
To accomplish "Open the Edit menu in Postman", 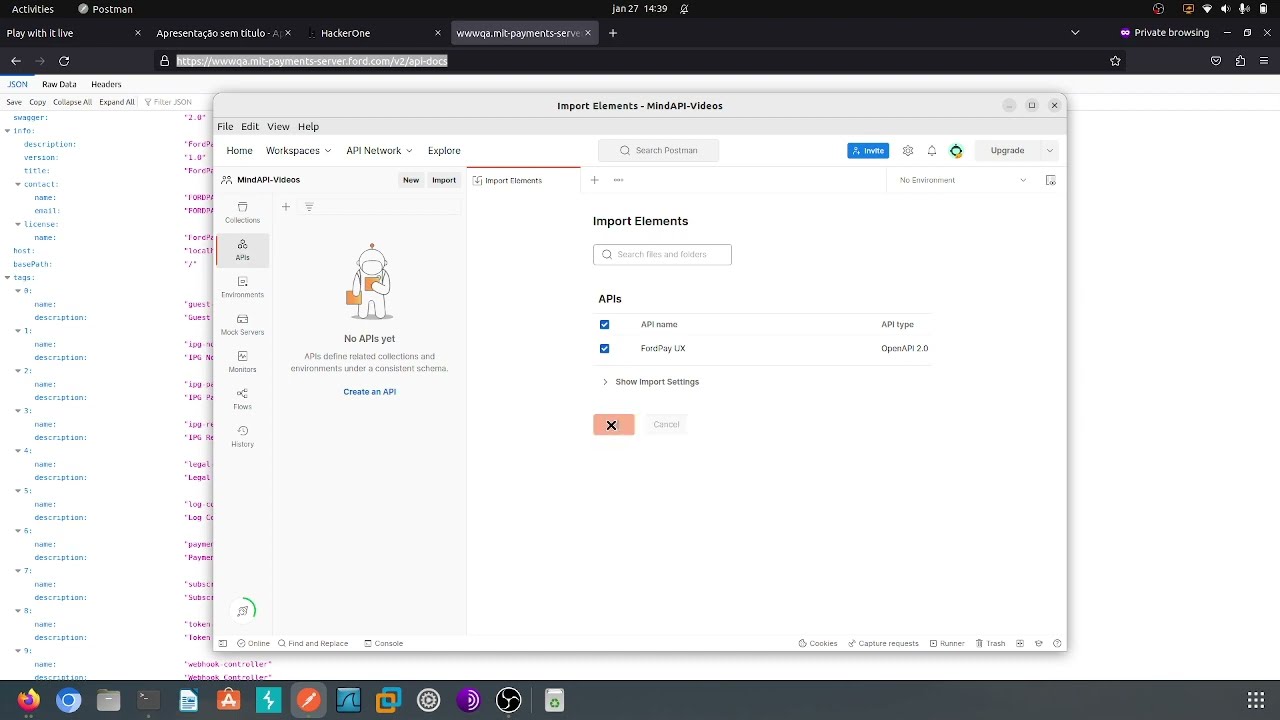I will point(250,127).
